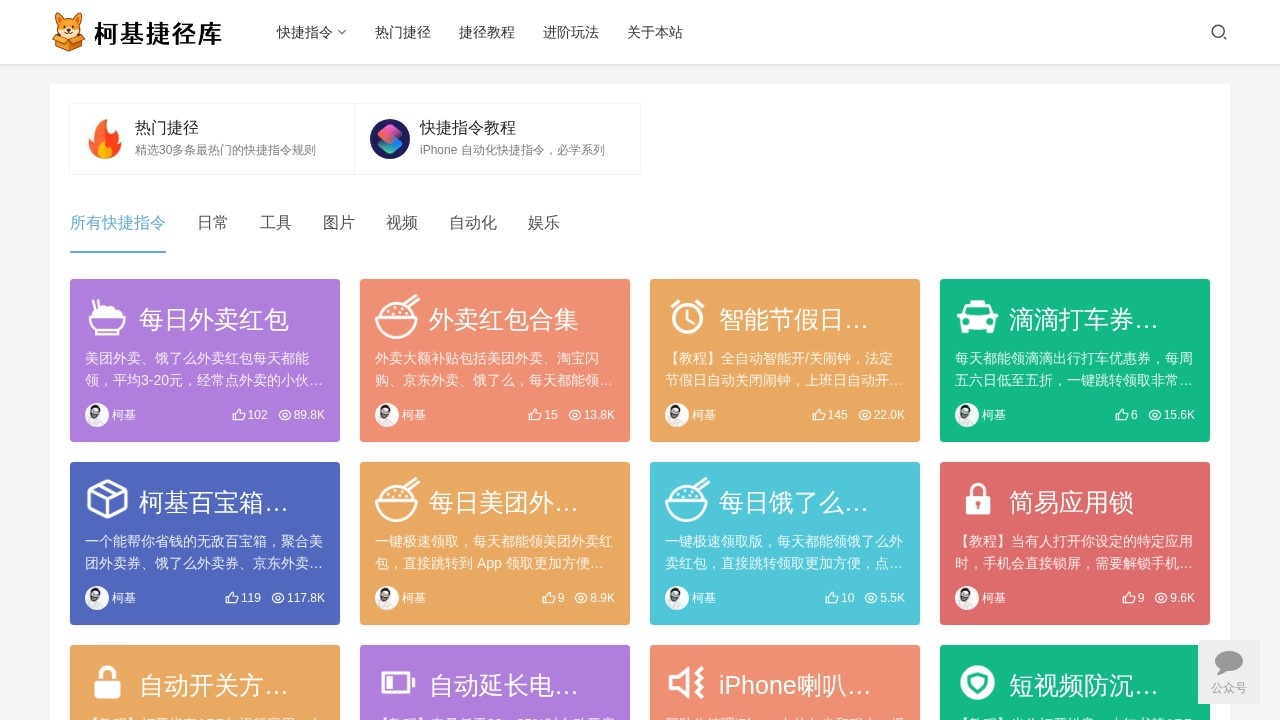
Task: Click description starting 一键极速领取，每天都能领美团
Action: coord(495,552)
